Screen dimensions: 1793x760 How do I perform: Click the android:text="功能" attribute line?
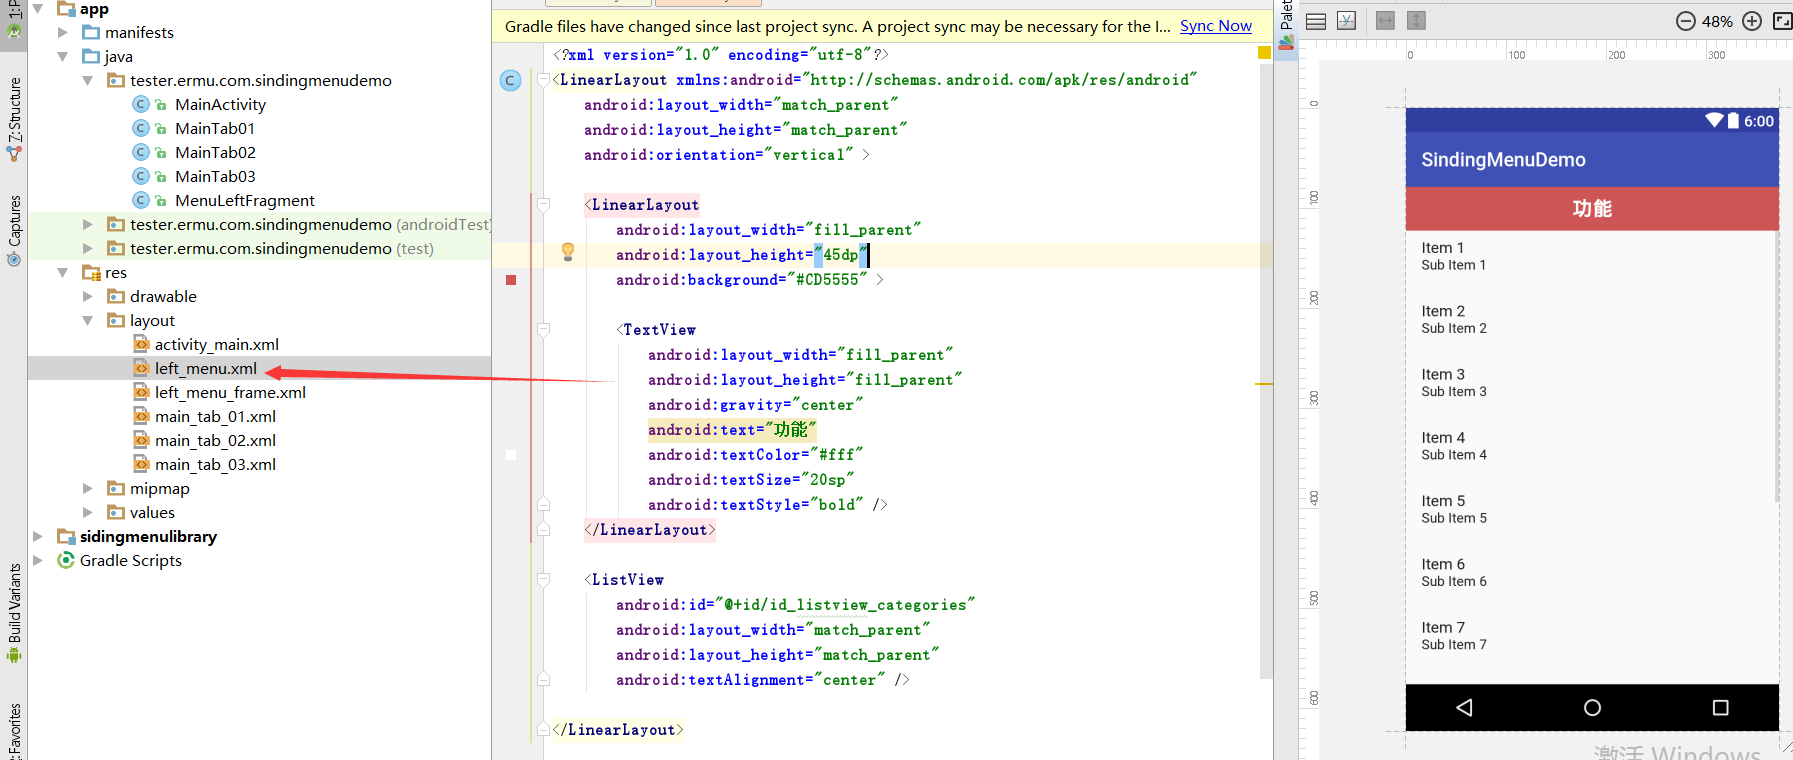pyautogui.click(x=732, y=430)
